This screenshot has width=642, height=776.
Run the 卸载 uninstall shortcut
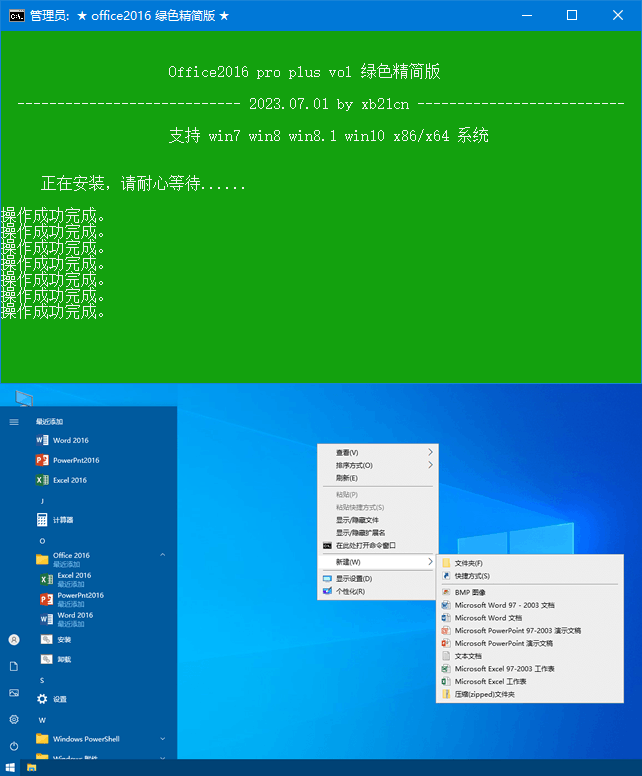tap(55, 659)
